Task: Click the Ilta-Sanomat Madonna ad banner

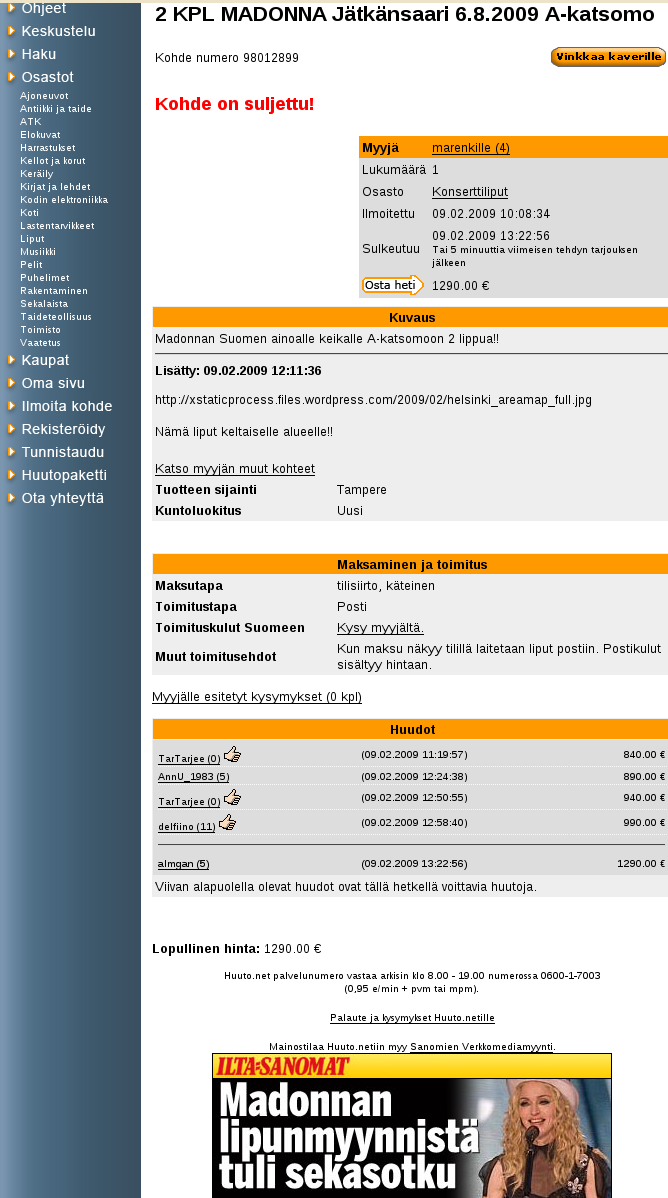Action: tap(411, 1125)
